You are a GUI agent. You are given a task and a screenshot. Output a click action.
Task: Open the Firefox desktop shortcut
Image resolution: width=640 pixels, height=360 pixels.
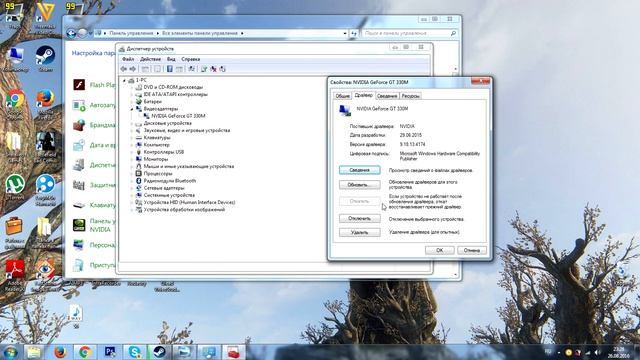tap(45, 104)
